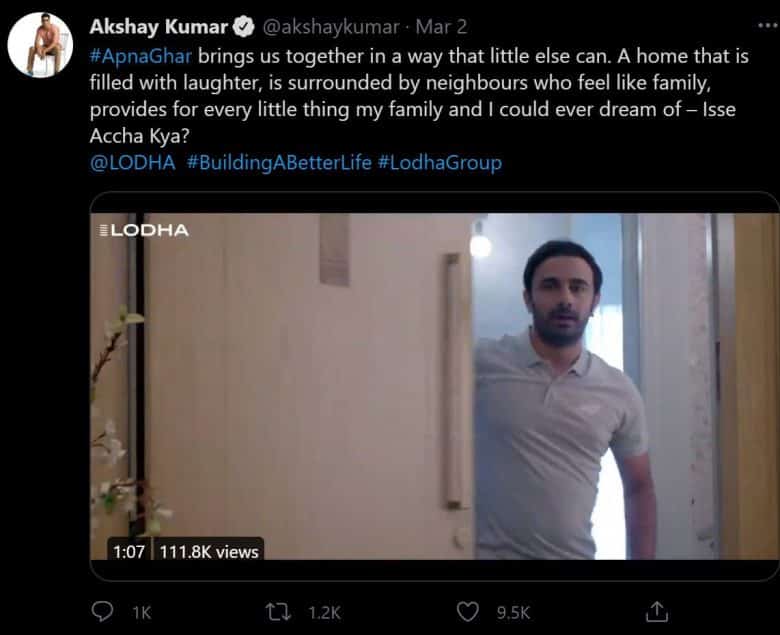Like the tweet with heart icon
This screenshot has width=780, height=635.
(467, 611)
